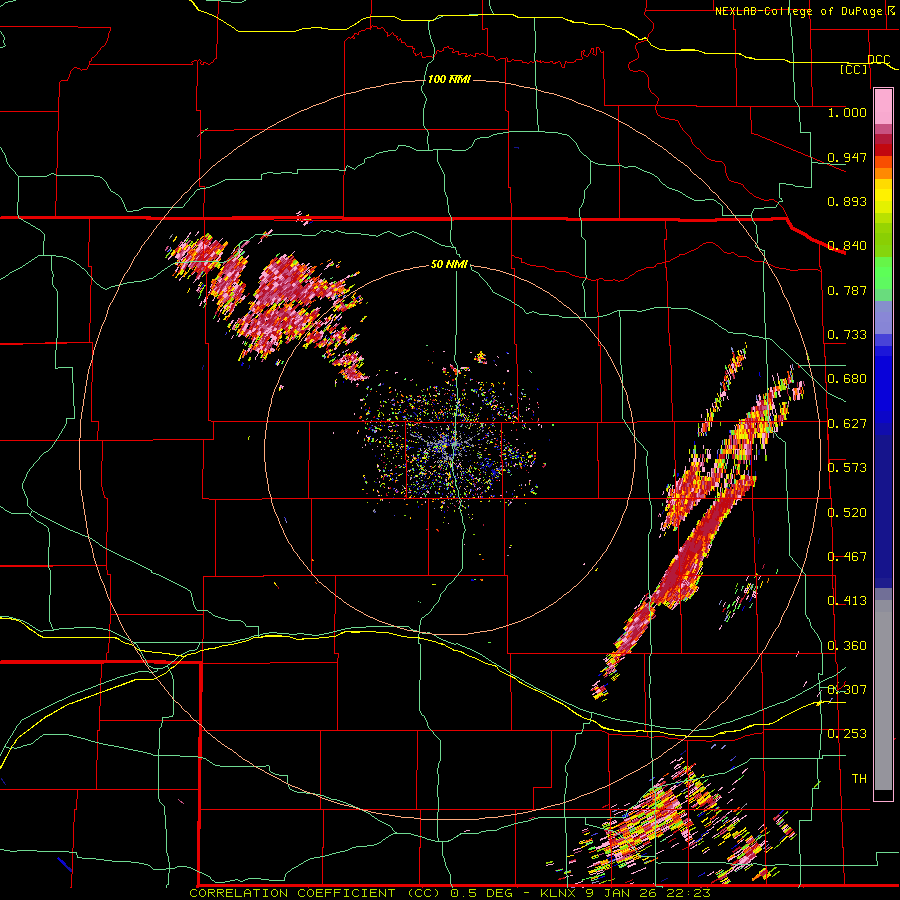Click the 0.520 scale value
This screenshot has width=900, height=900.
(847, 513)
